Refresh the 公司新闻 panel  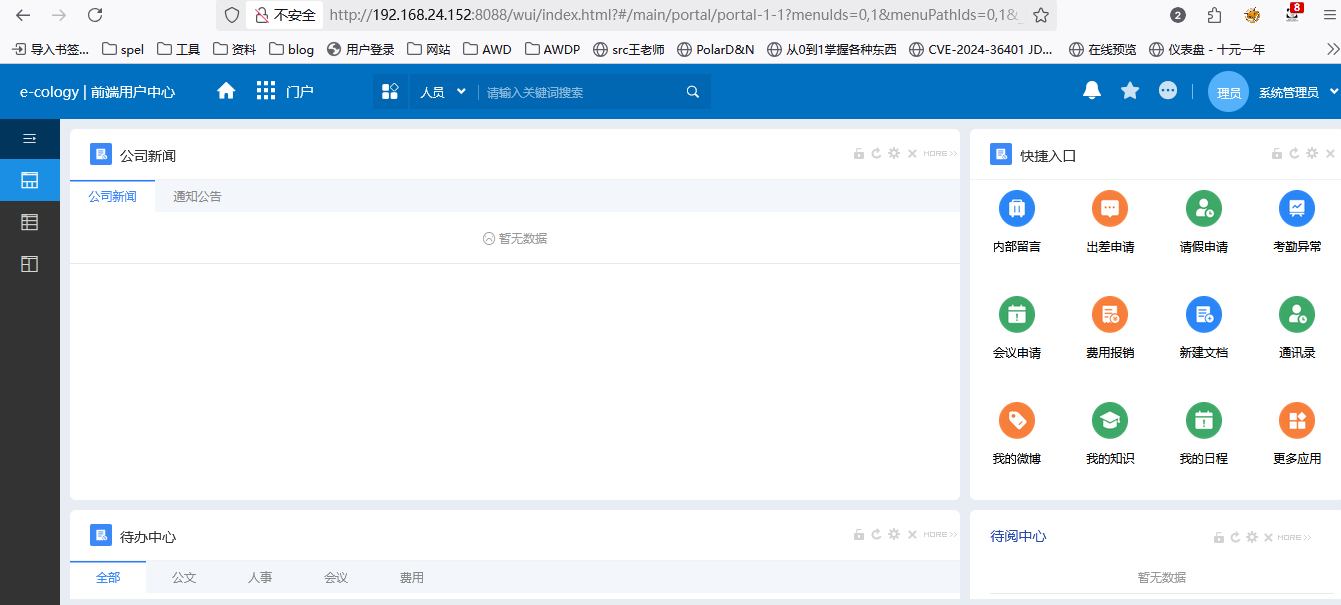(876, 154)
